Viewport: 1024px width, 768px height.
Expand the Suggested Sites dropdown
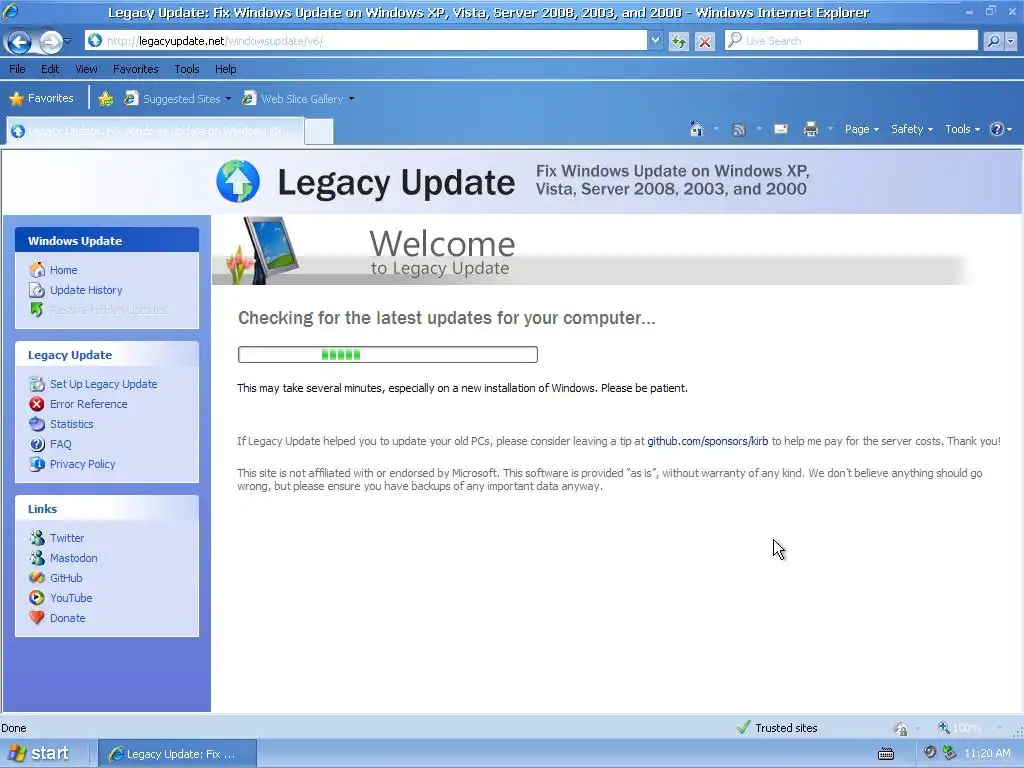pyautogui.click(x=228, y=99)
